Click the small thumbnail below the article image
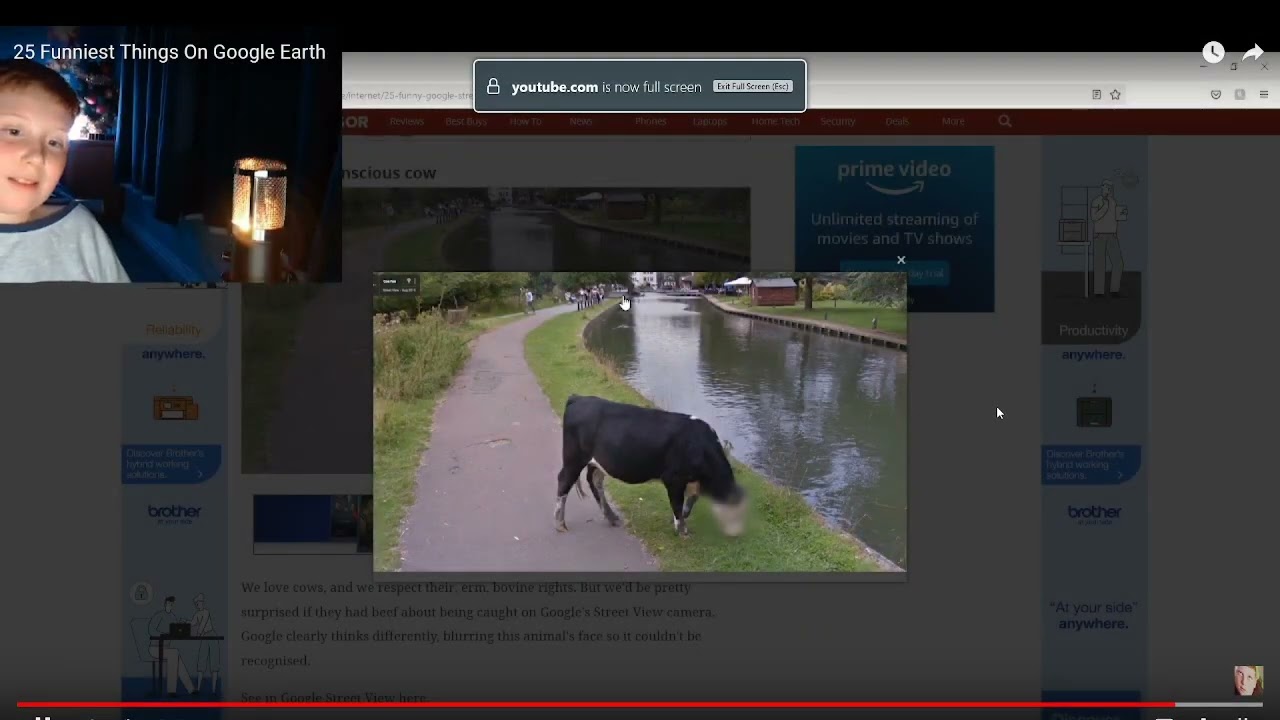 tap(313, 523)
